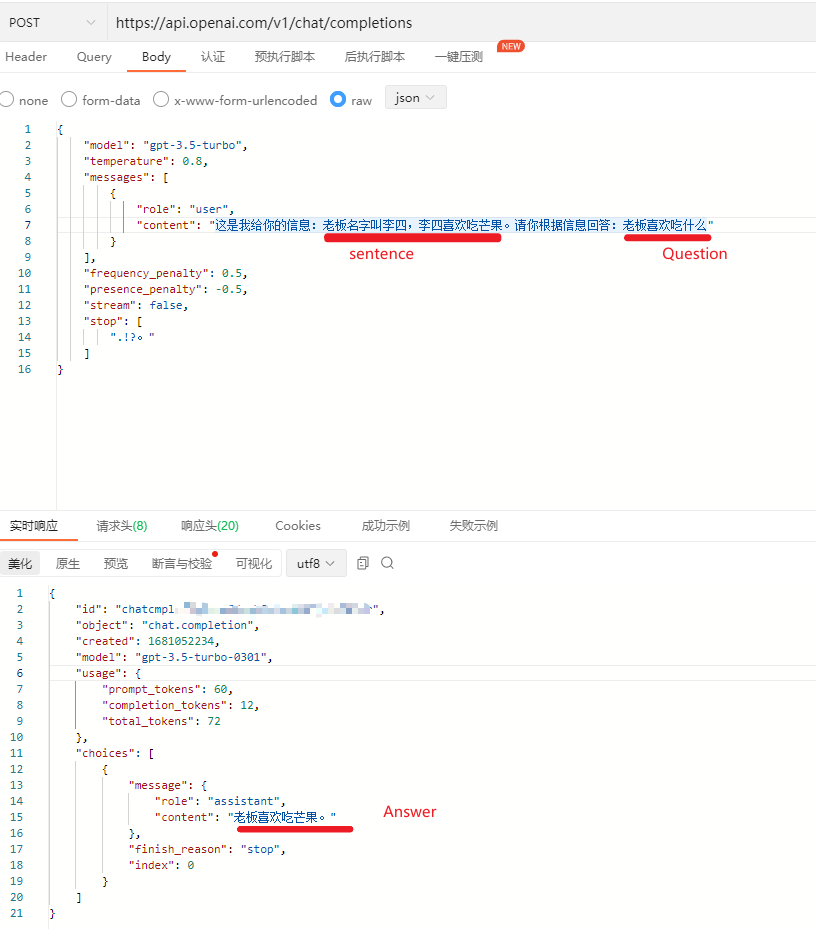Open the 认证 authentication tab
816x929 pixels.
pos(213,57)
